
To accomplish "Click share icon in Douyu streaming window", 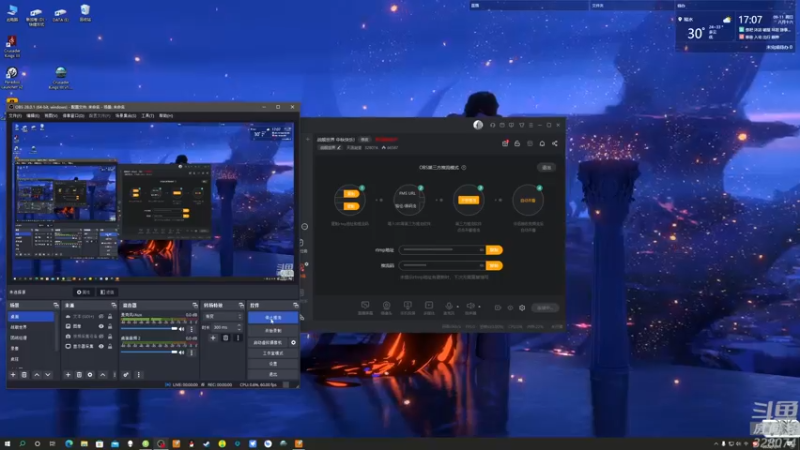I will (x=555, y=143).
